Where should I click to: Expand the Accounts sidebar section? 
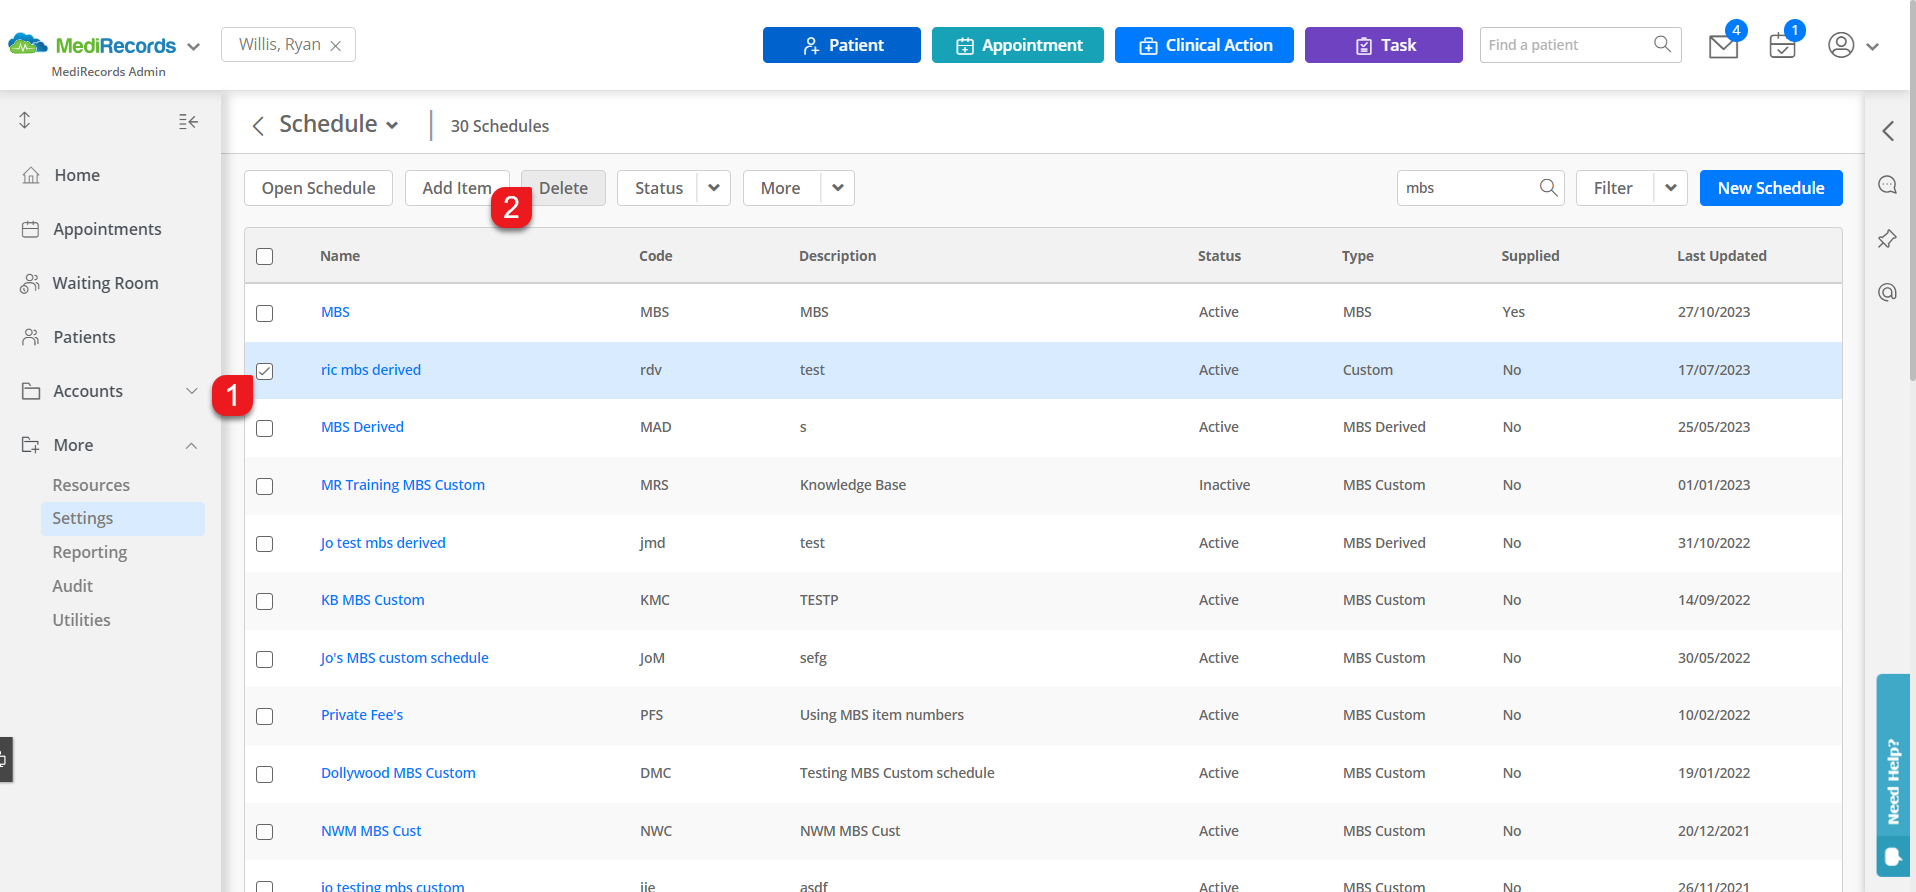click(x=192, y=391)
